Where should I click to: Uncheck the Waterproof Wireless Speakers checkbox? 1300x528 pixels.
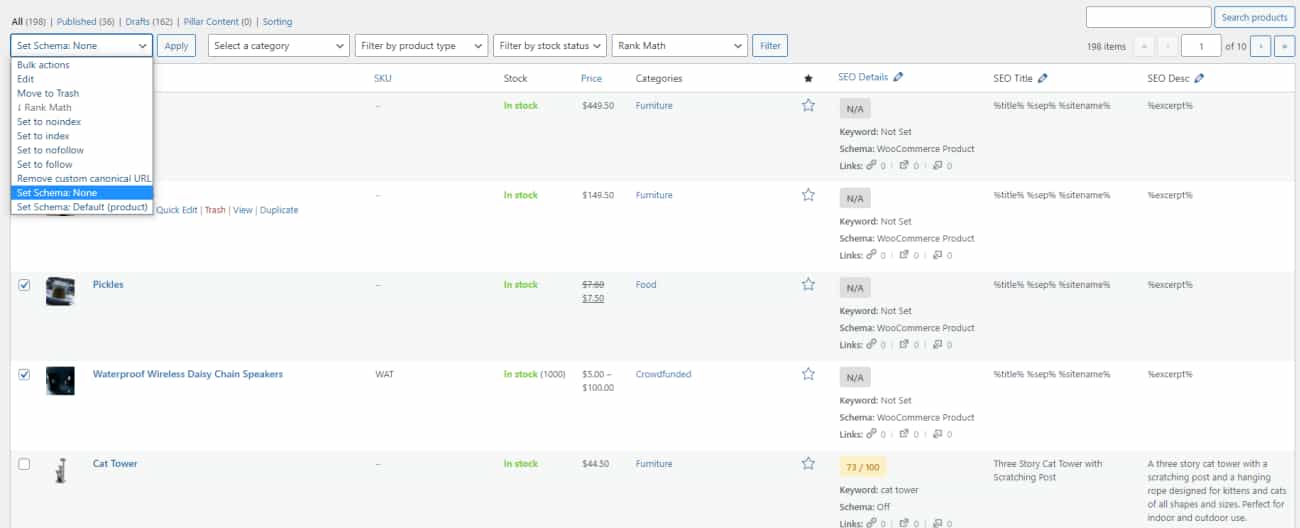24,374
